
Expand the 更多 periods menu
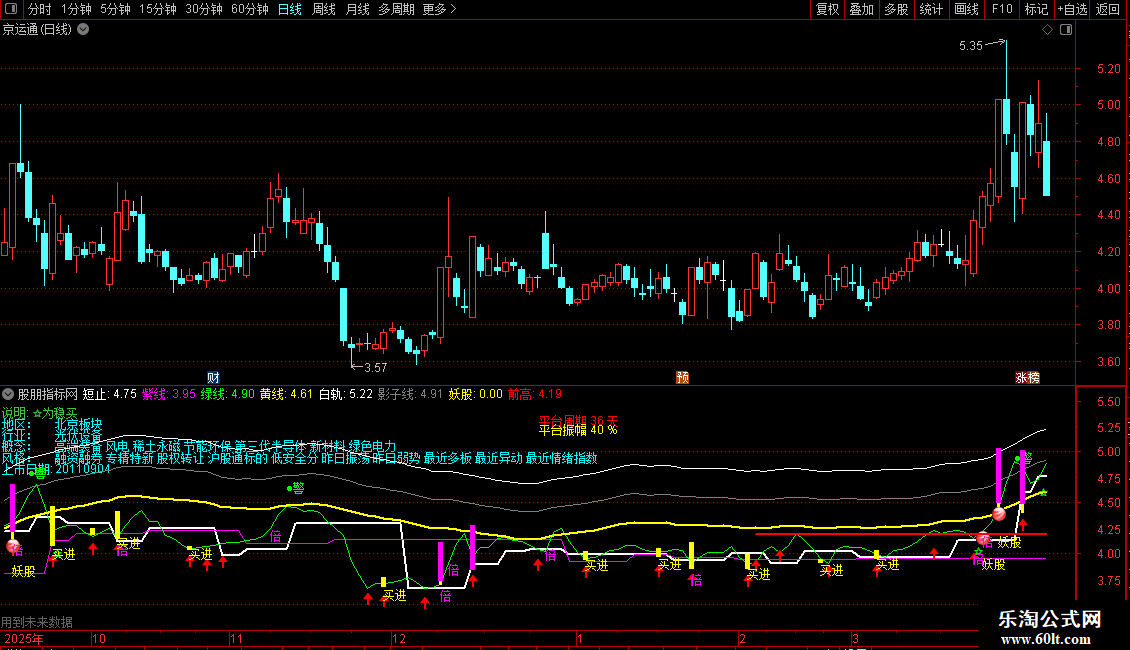[x=439, y=10]
